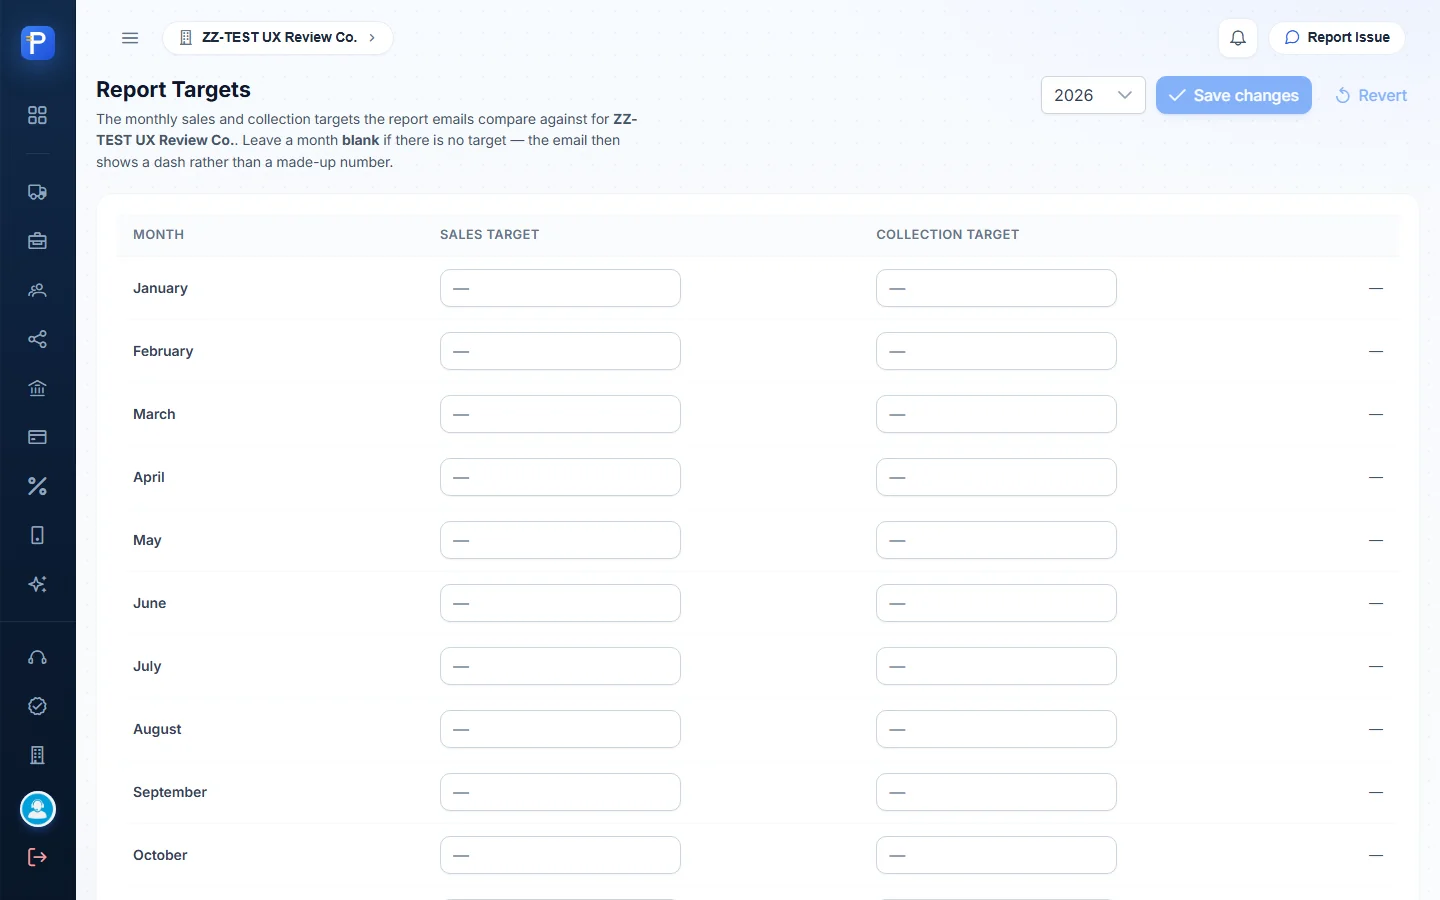Viewport: 1440px width, 900px height.
Task: Open the 2026 year dropdown
Action: pos(1093,95)
